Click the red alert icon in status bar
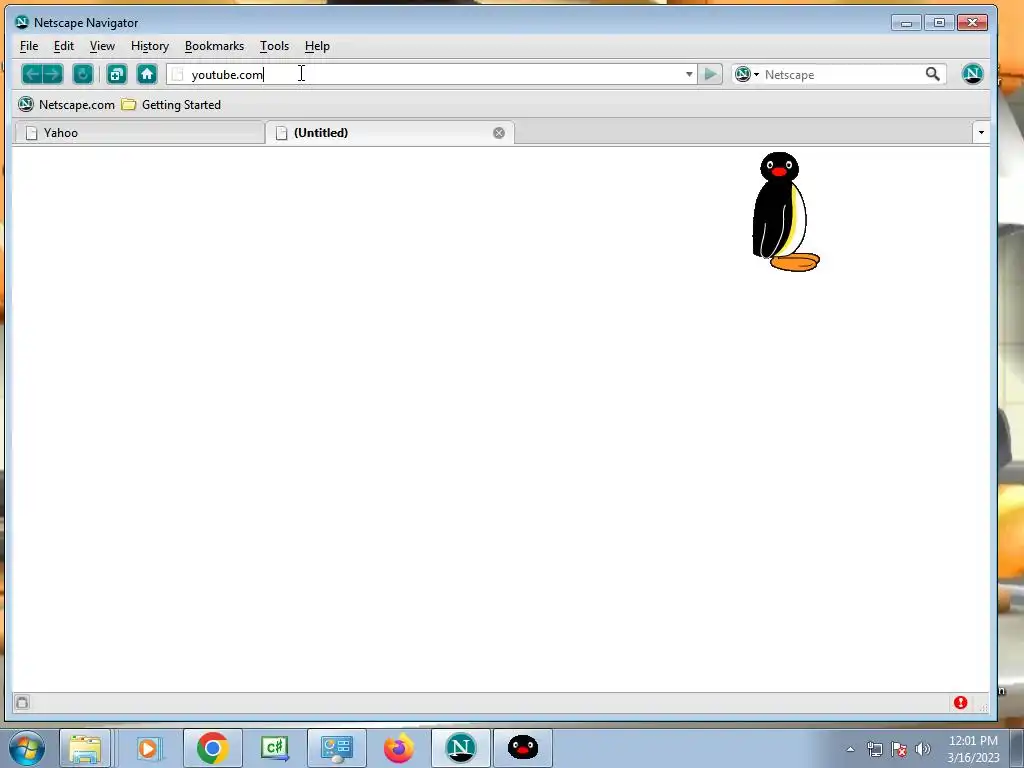Image resolution: width=1024 pixels, height=768 pixels. [x=960, y=703]
